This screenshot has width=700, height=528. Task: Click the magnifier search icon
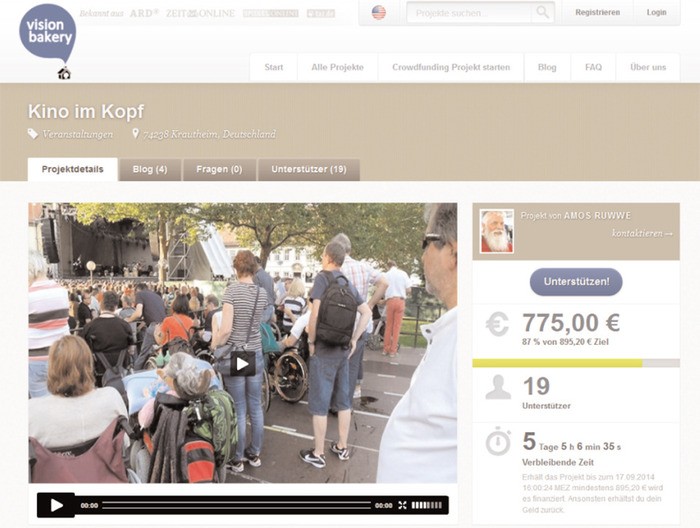542,12
